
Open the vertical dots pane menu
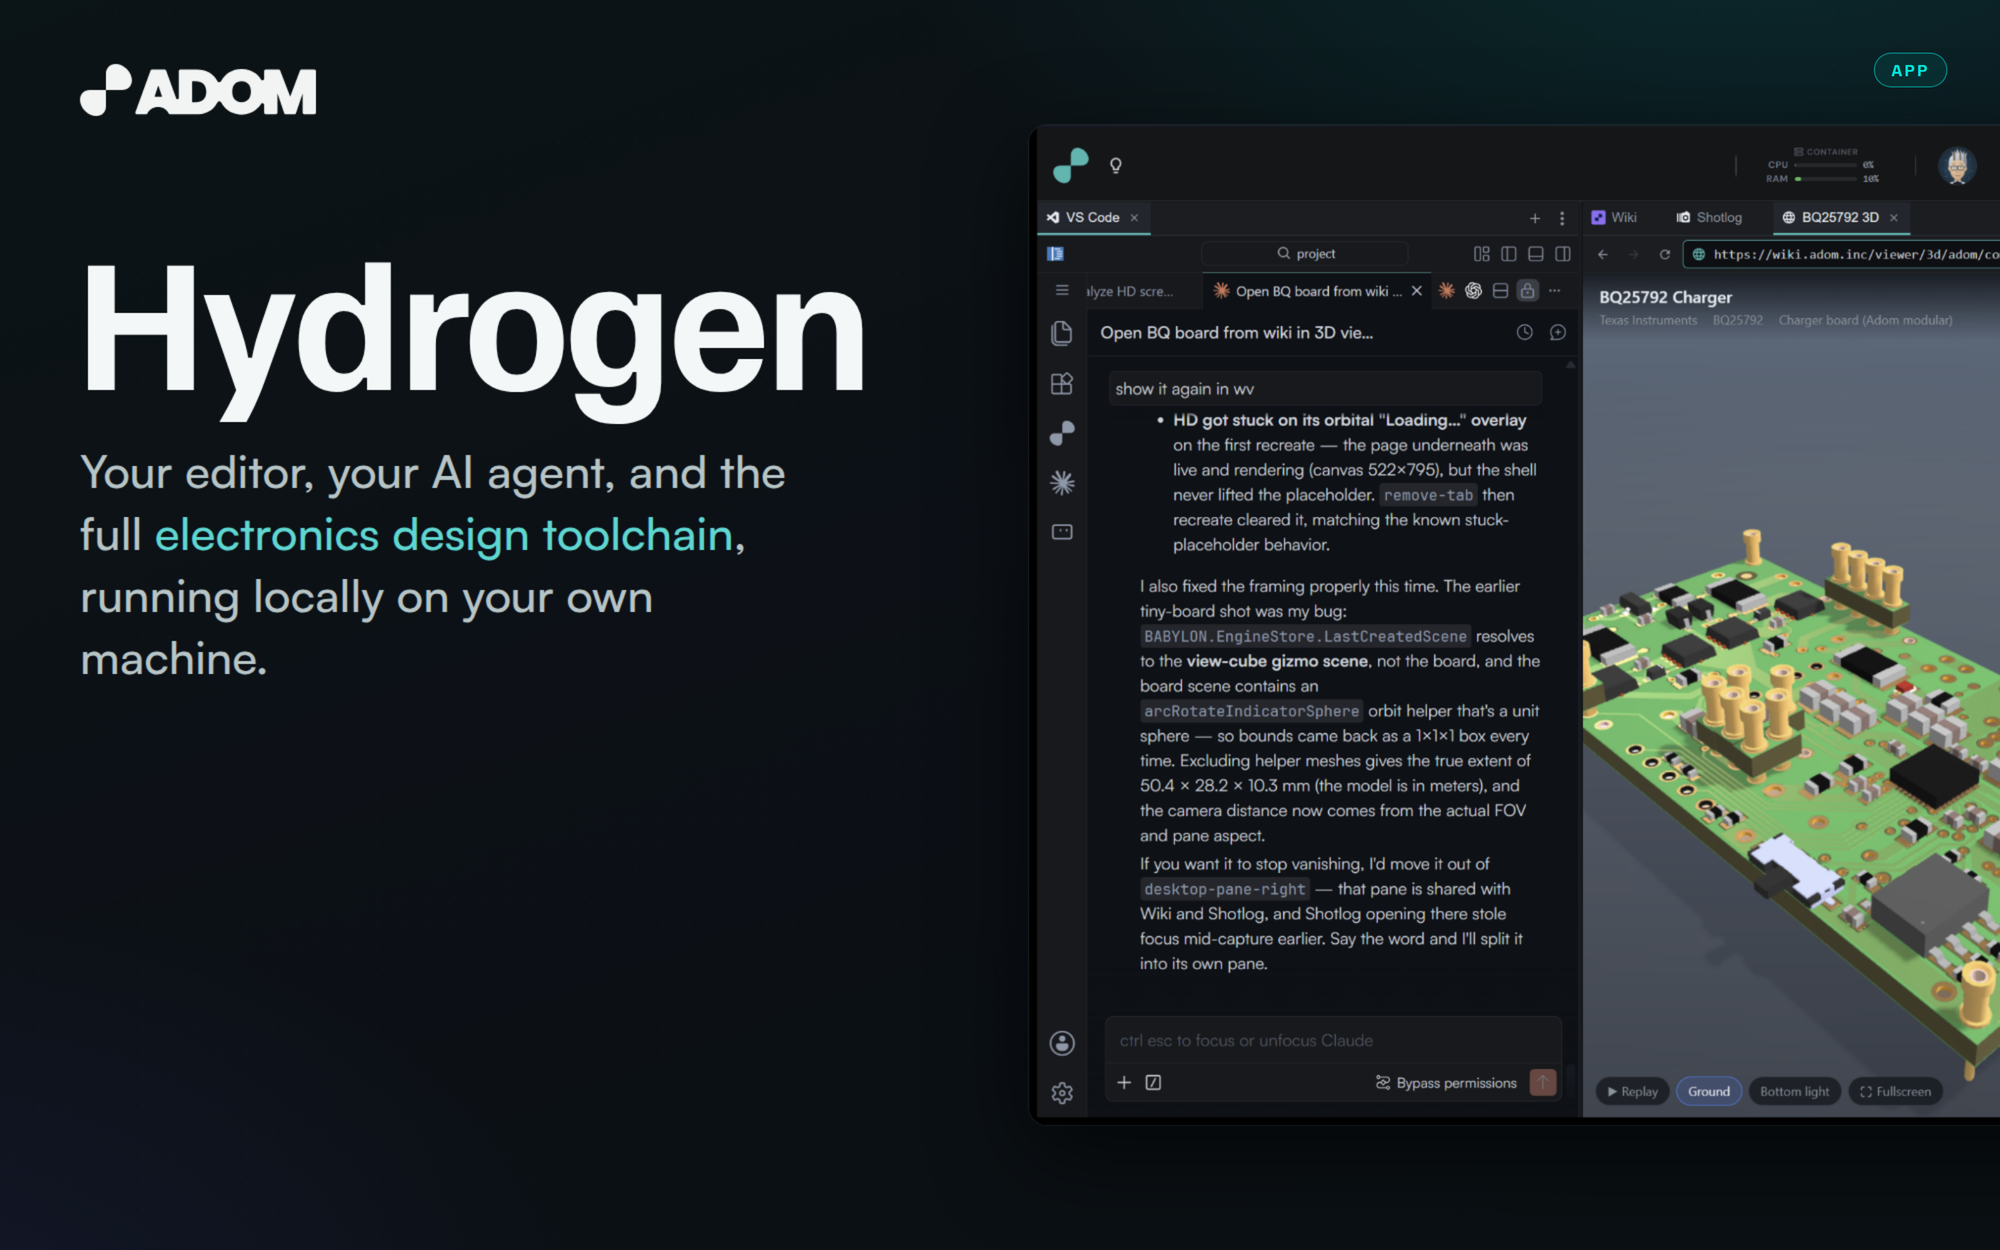1562,218
